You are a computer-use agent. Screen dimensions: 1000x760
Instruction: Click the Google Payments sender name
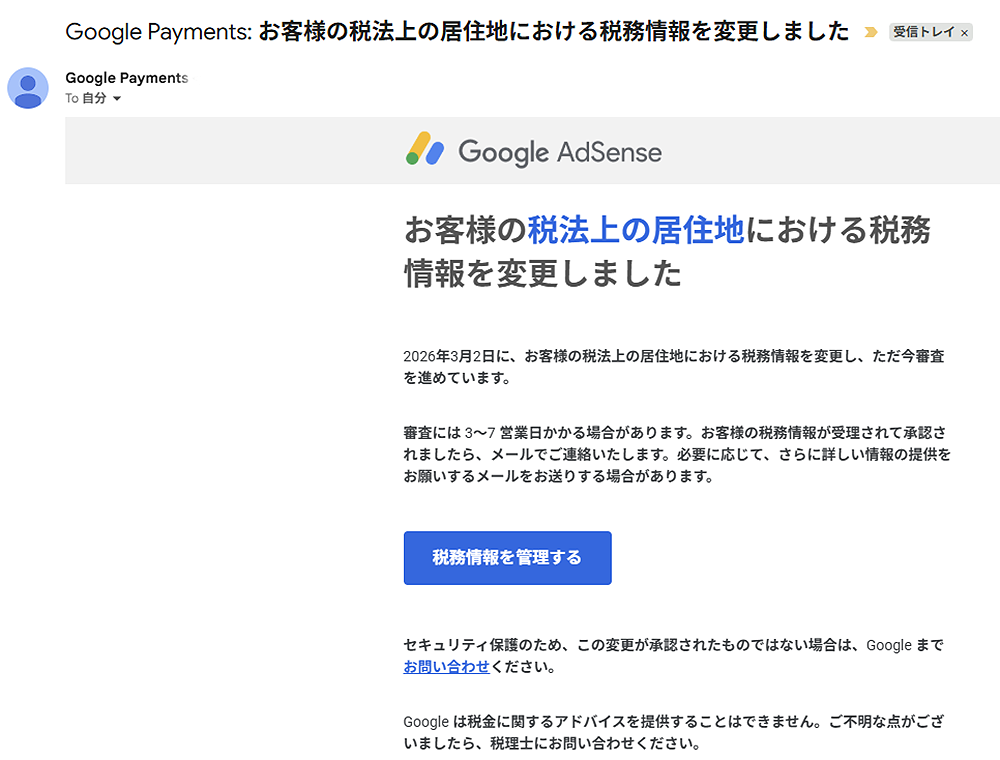(x=126, y=78)
